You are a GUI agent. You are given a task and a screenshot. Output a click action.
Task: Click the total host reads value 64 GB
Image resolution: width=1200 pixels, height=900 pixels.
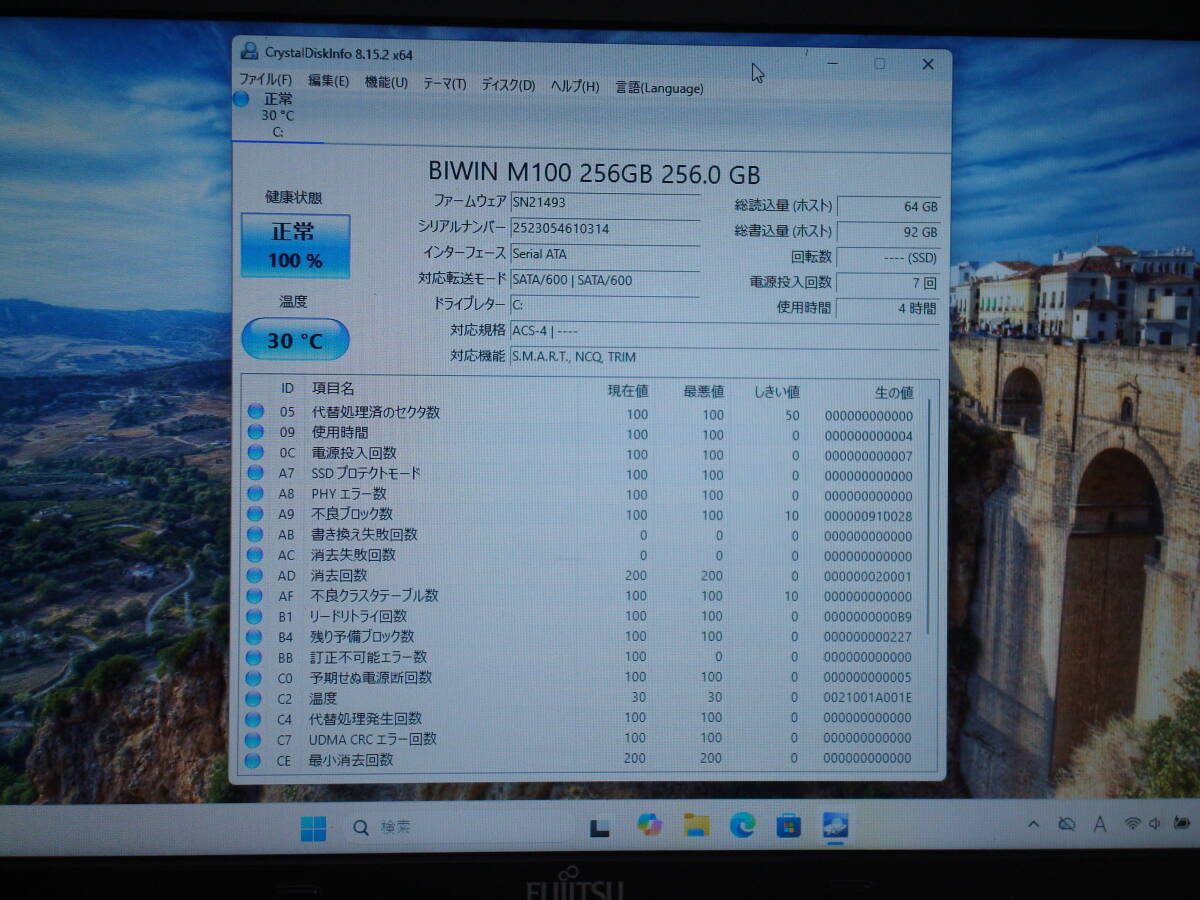(x=888, y=207)
